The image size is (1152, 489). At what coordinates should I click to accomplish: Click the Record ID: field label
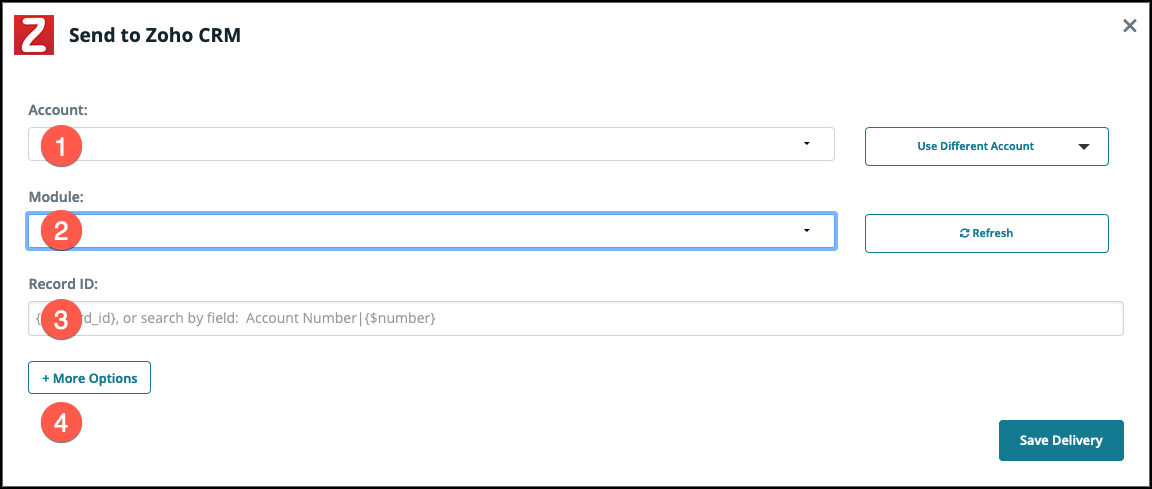point(63,285)
